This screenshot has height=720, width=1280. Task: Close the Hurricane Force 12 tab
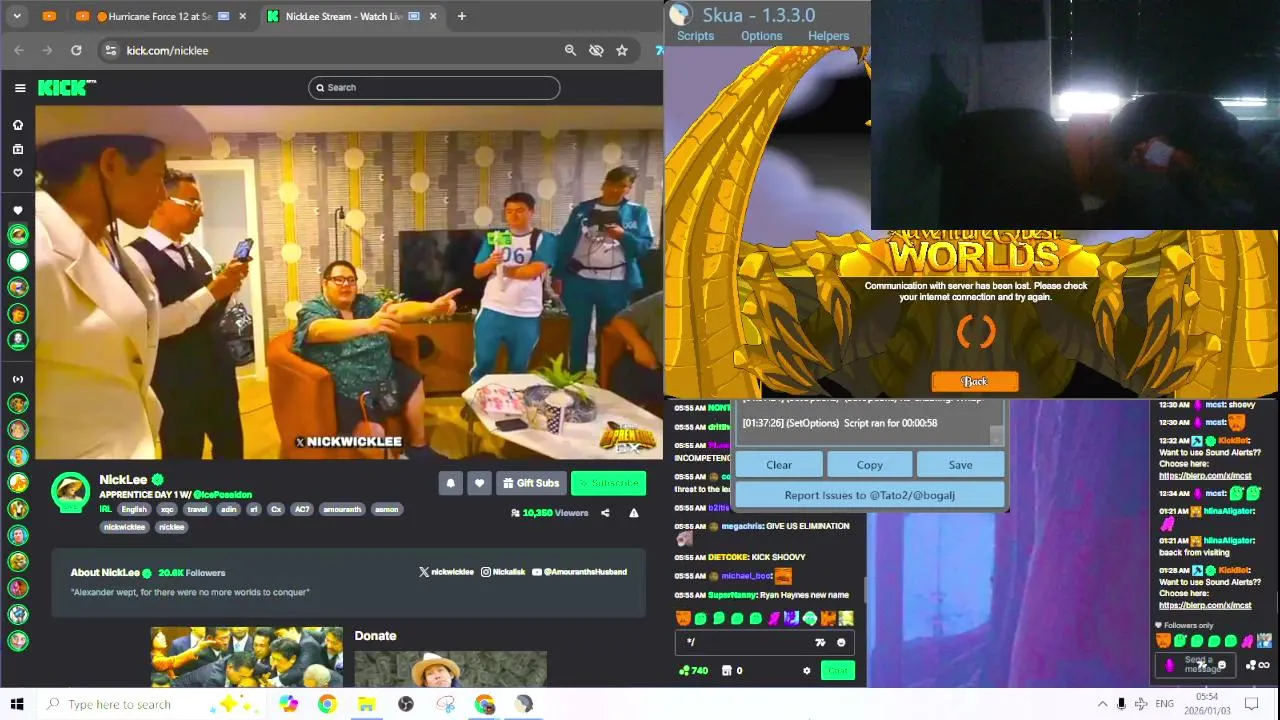[241, 16]
